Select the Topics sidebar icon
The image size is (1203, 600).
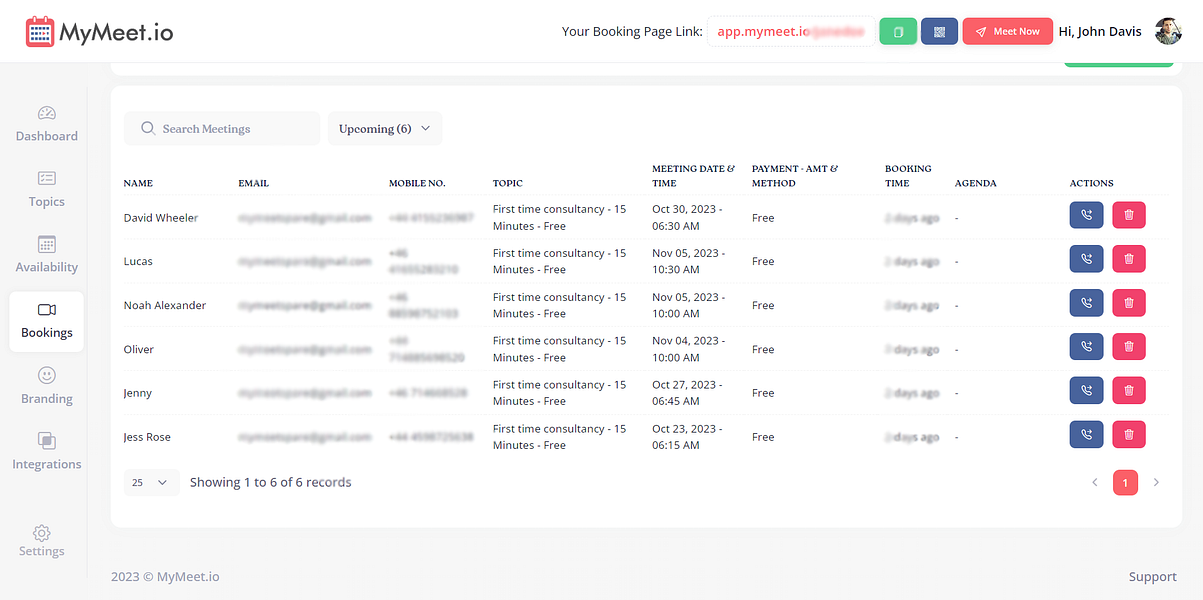[46, 190]
